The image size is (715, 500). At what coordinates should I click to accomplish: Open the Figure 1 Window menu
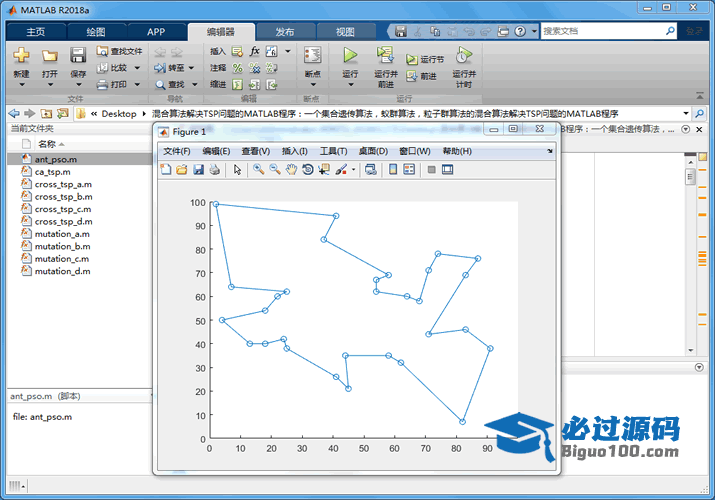pos(414,151)
